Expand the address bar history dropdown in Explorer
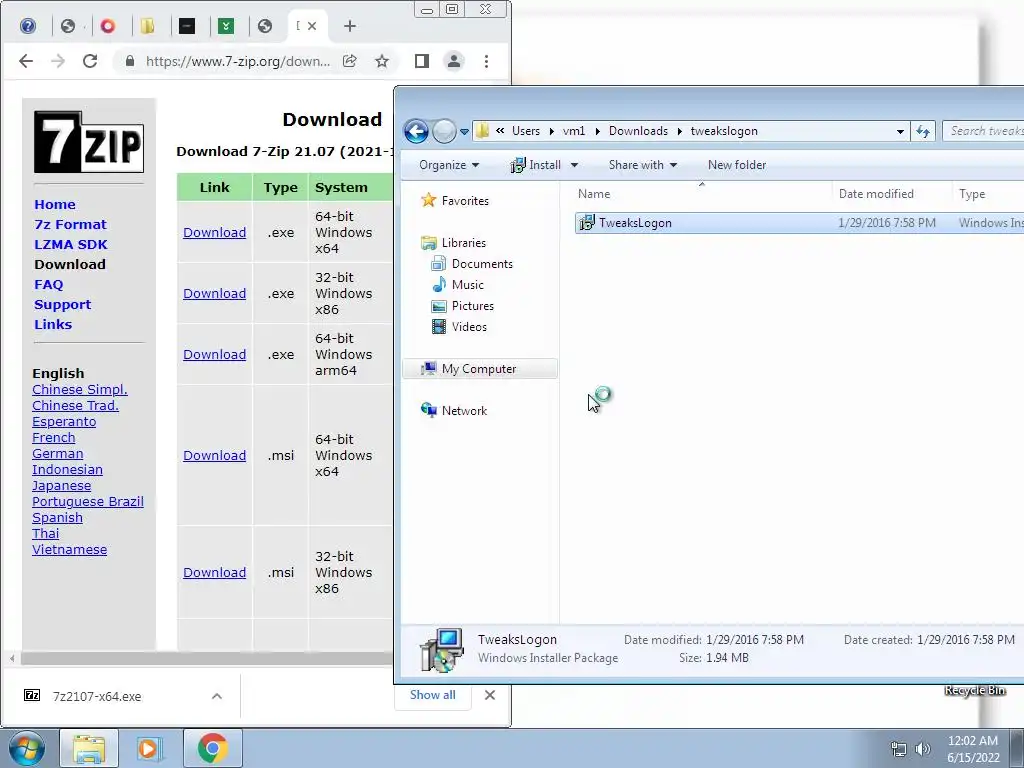 (x=901, y=131)
